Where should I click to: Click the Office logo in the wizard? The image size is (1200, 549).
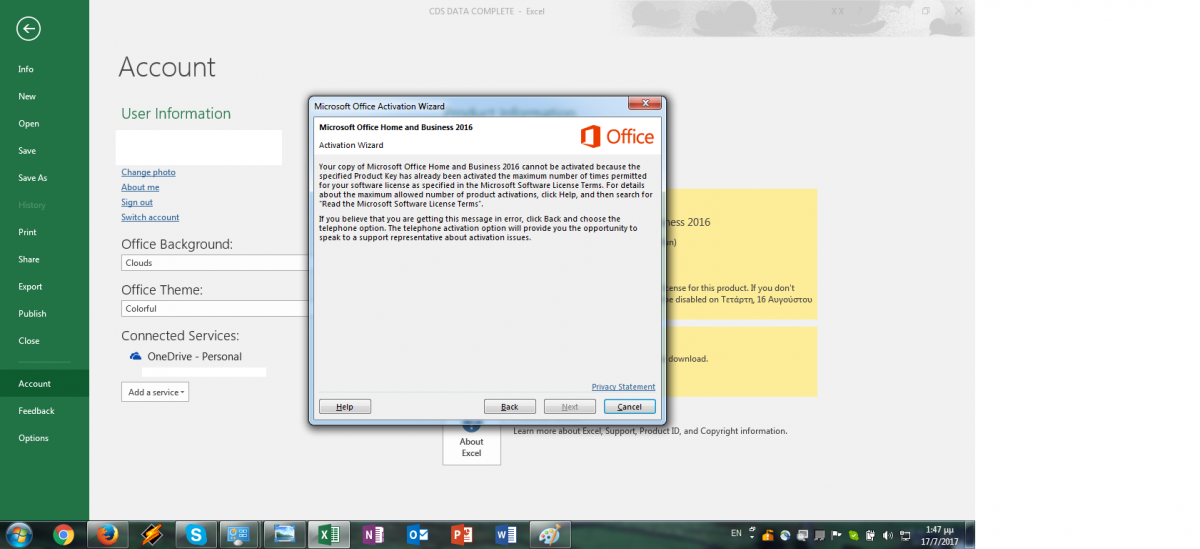[x=617, y=137]
